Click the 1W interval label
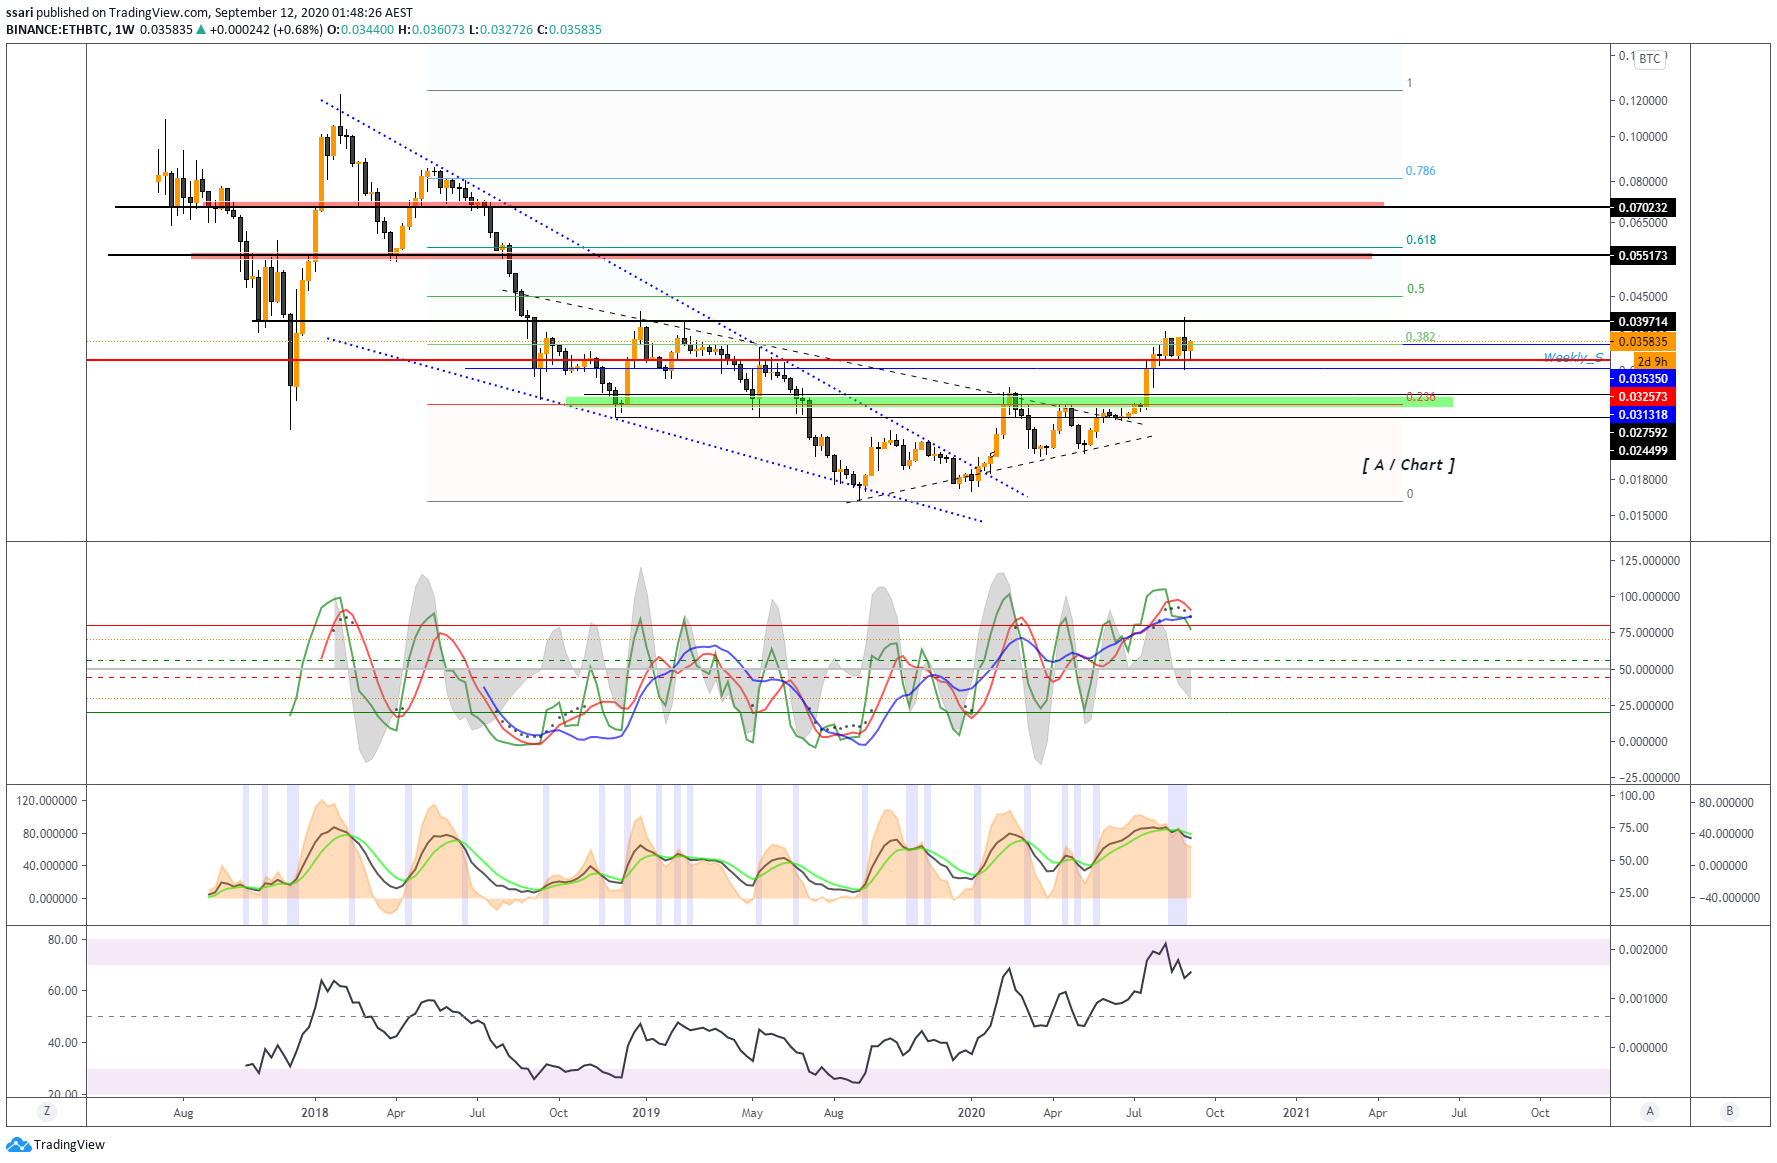Image resolution: width=1777 pixels, height=1163 pixels. pos(125,30)
